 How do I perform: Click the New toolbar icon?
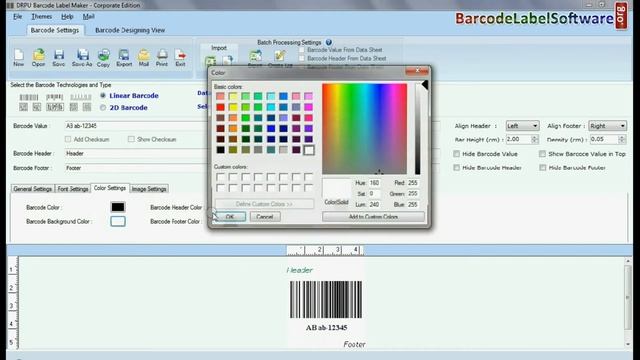[18, 58]
